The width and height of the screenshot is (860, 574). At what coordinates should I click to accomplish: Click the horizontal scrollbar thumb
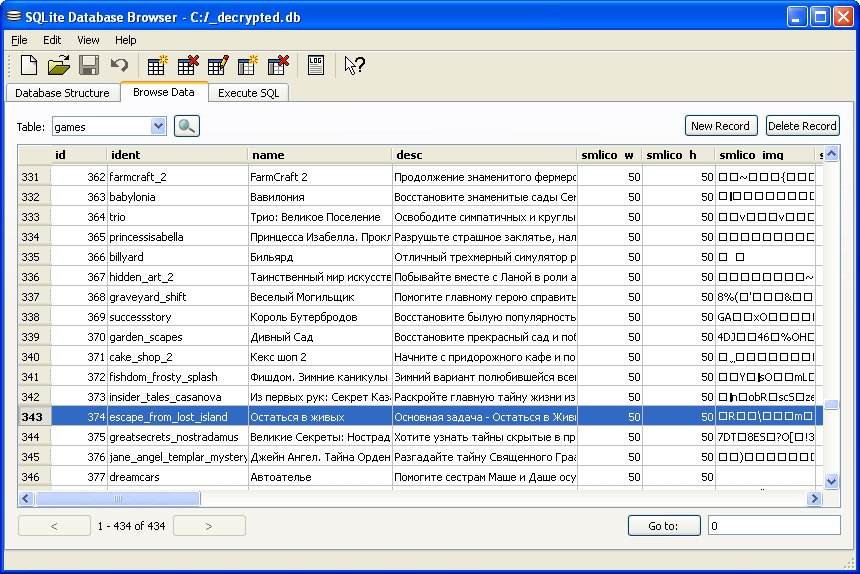click(117, 498)
